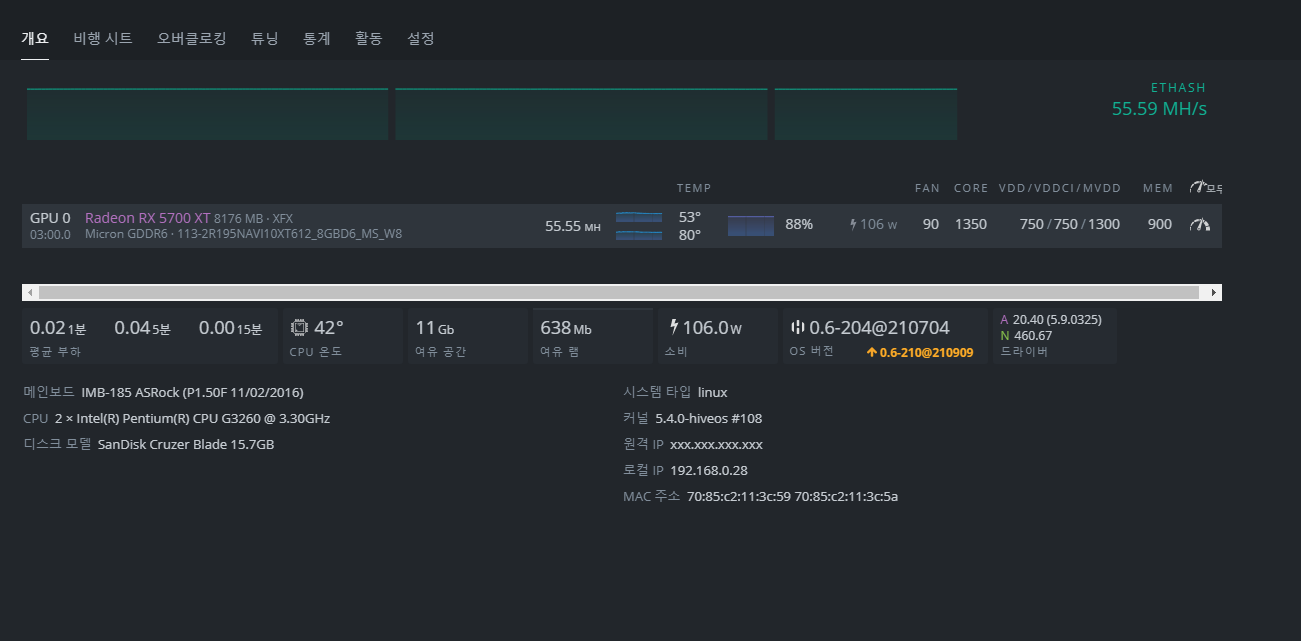1301x641 pixels.
Task: Click the overclock-all speedometer icon in header
Action: click(x=1198, y=187)
